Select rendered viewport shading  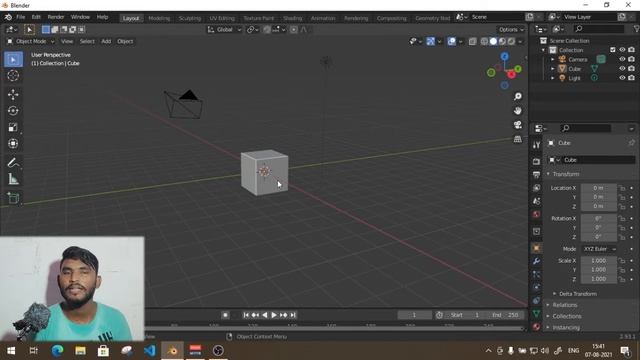(x=511, y=41)
